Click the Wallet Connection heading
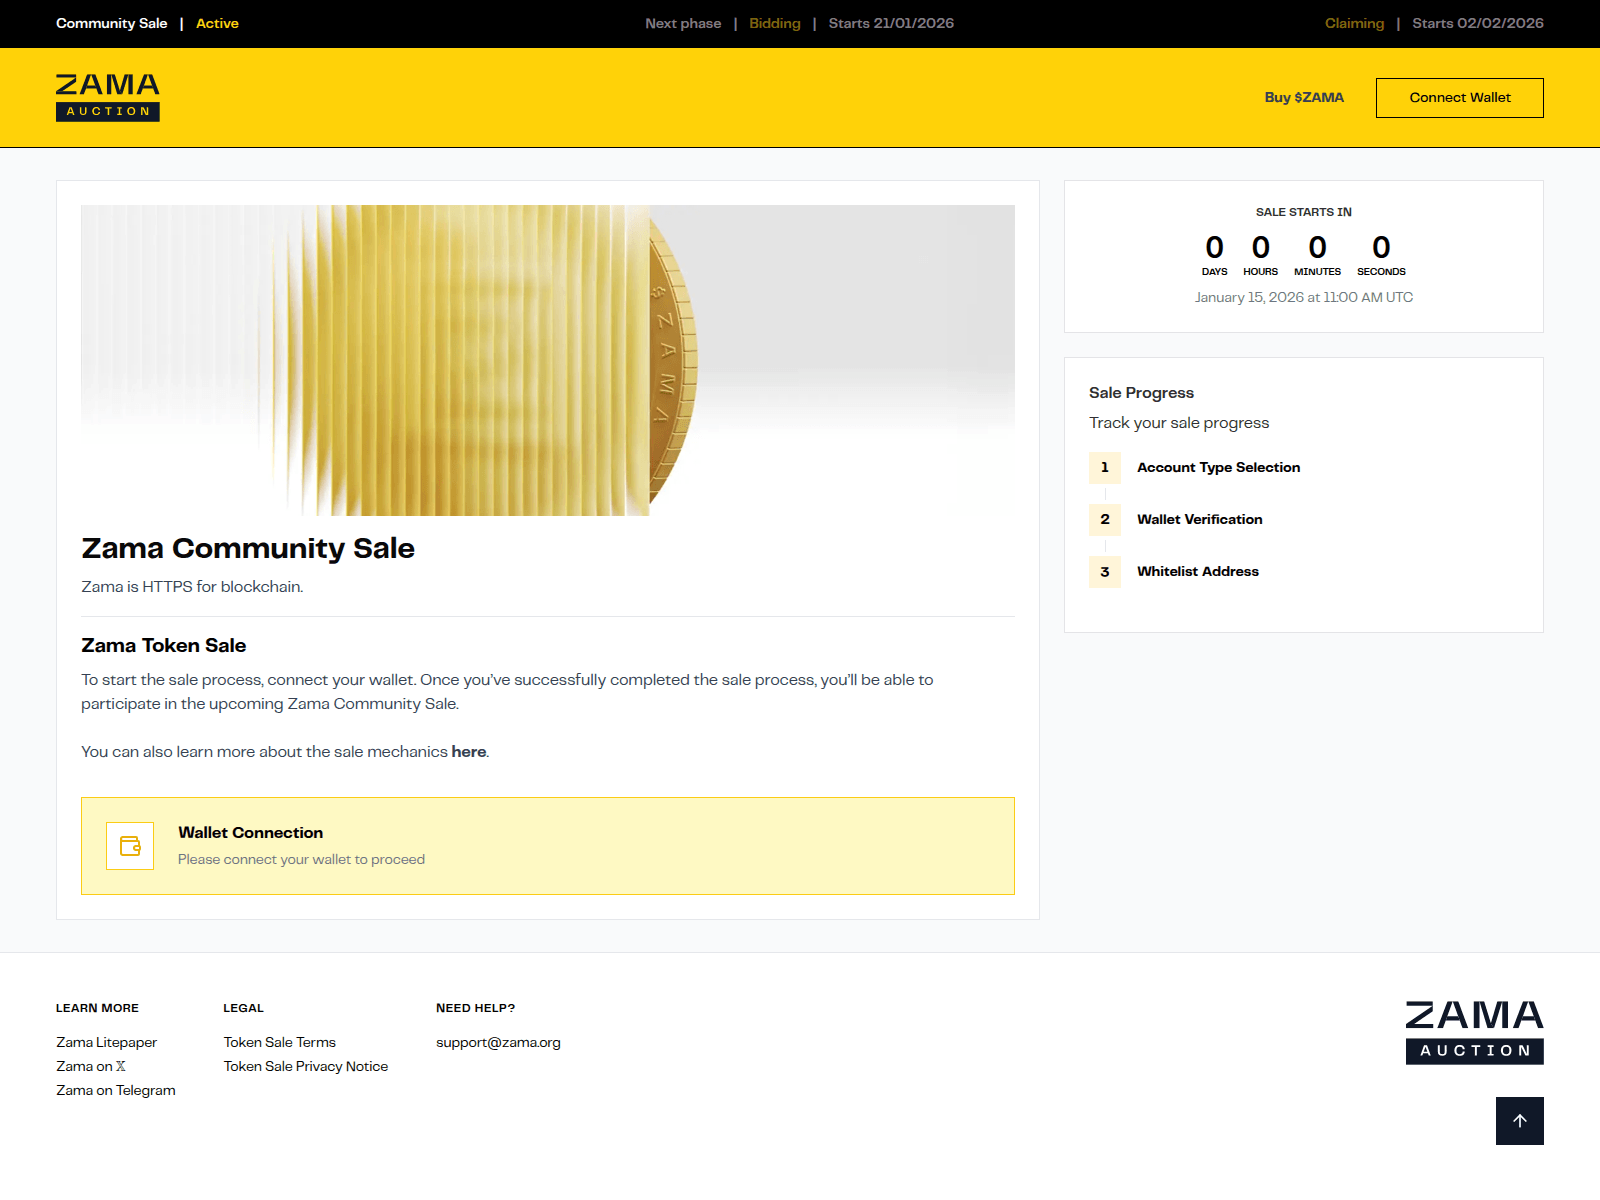Image resolution: width=1600 pixels, height=1200 pixels. click(251, 832)
